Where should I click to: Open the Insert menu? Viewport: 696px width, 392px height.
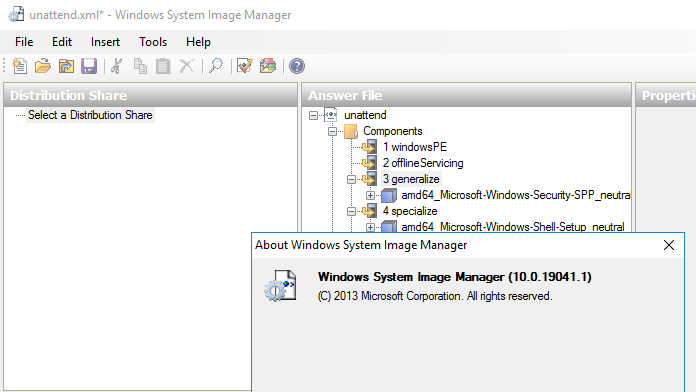click(x=105, y=42)
